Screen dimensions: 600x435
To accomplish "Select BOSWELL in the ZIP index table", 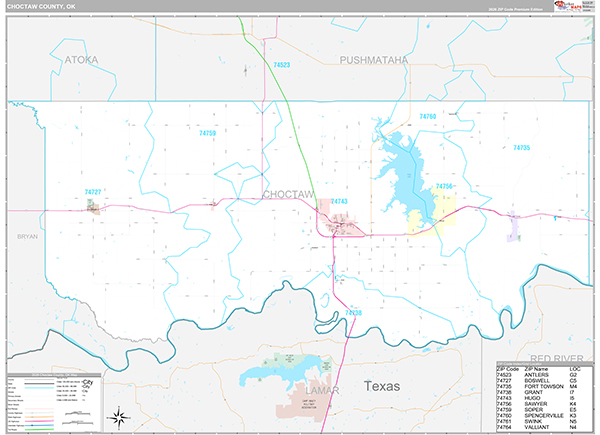I will [x=537, y=381].
